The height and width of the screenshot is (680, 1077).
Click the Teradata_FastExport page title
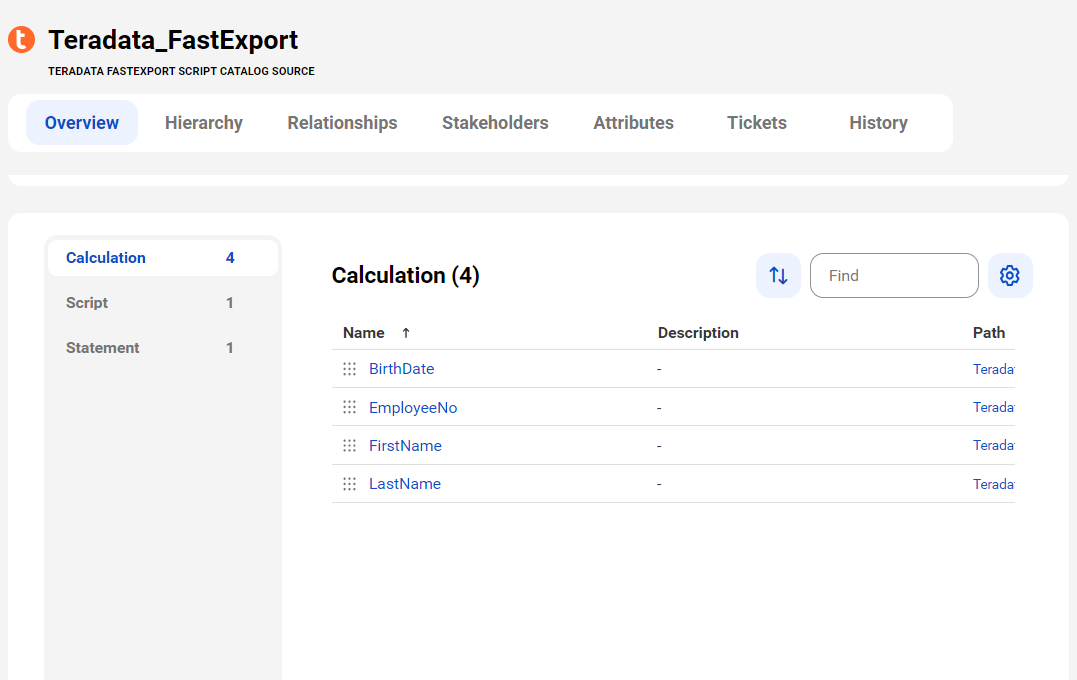[173, 40]
